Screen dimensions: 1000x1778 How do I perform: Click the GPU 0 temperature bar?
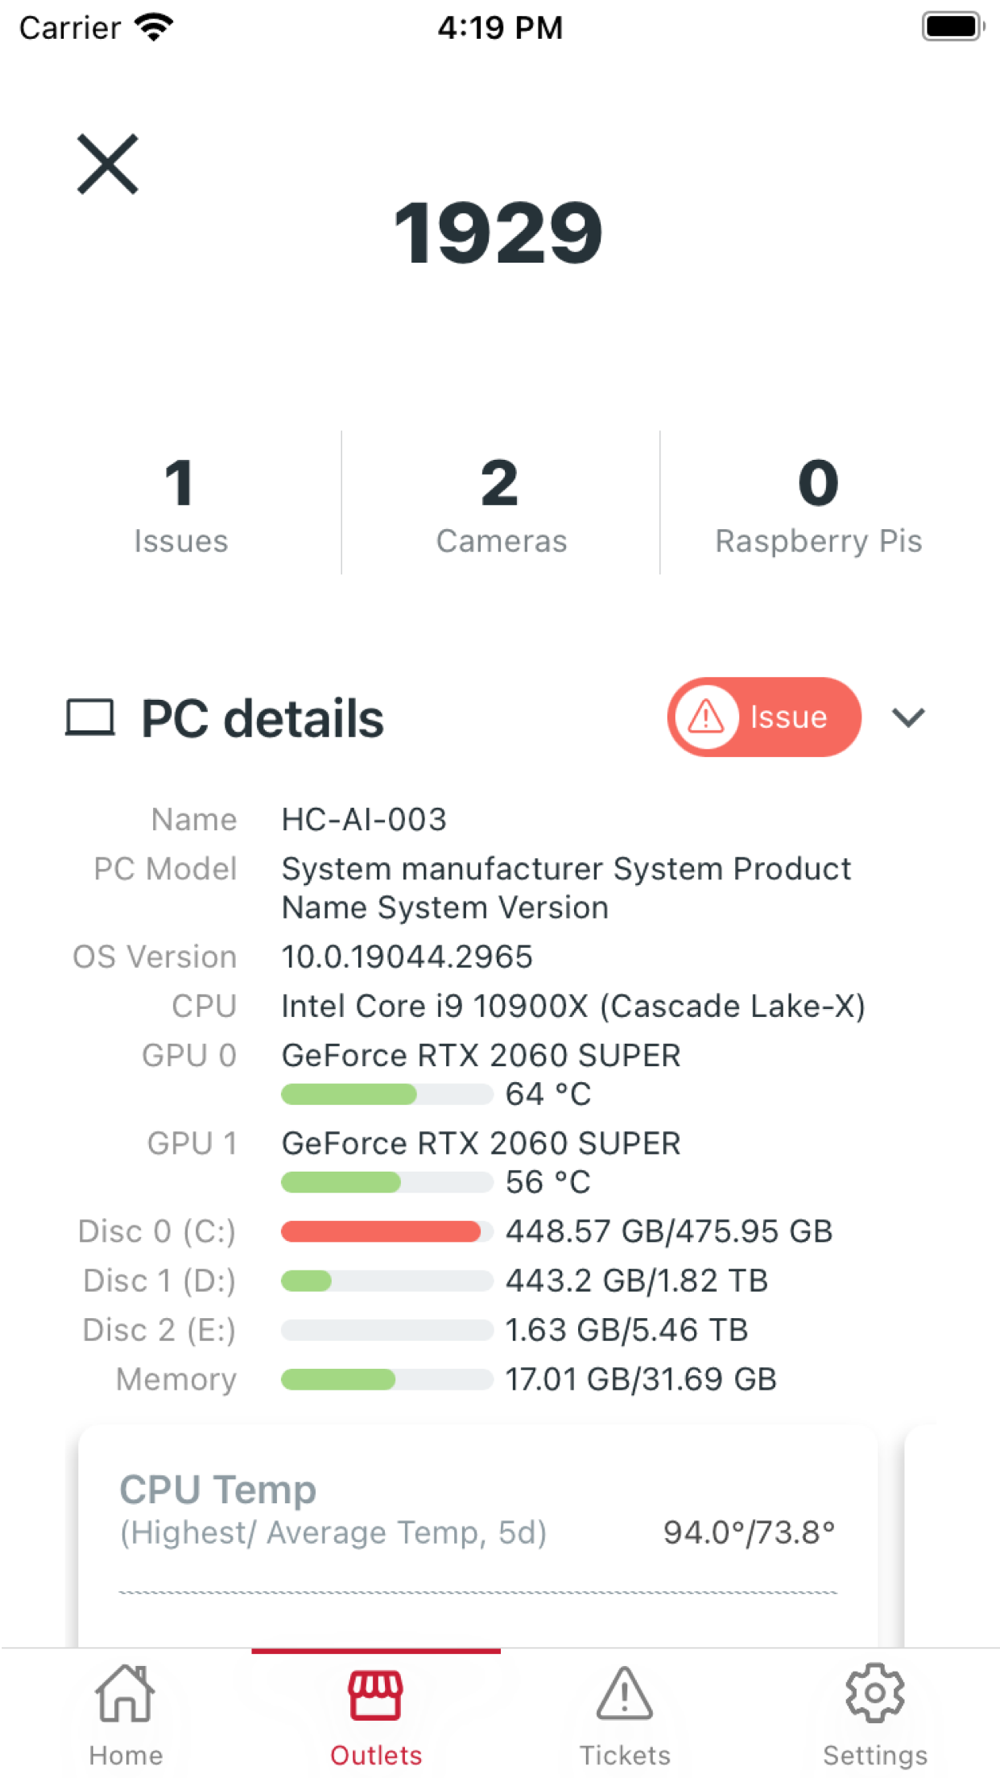[387, 1095]
